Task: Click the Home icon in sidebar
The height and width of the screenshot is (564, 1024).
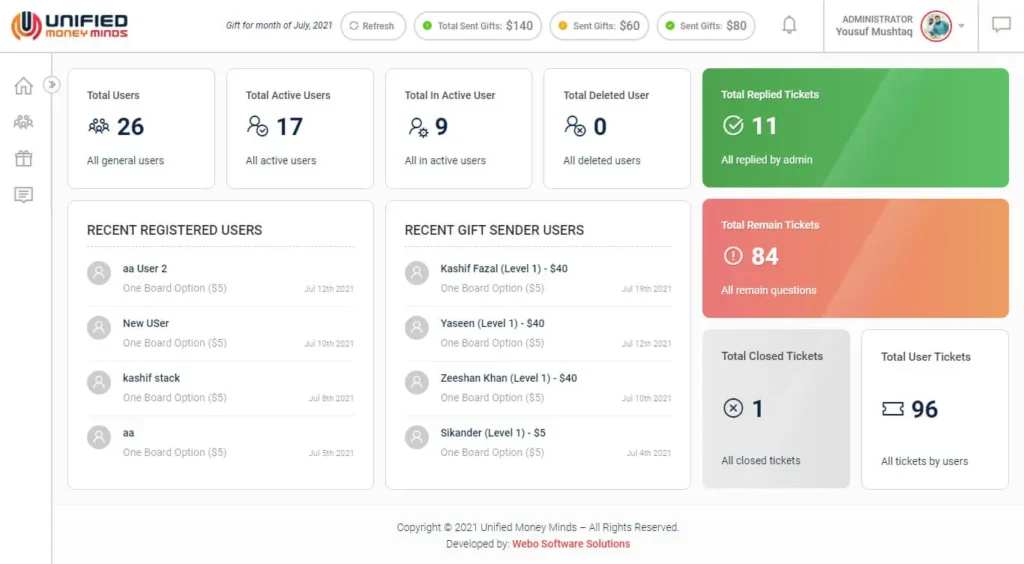Action: pos(23,86)
